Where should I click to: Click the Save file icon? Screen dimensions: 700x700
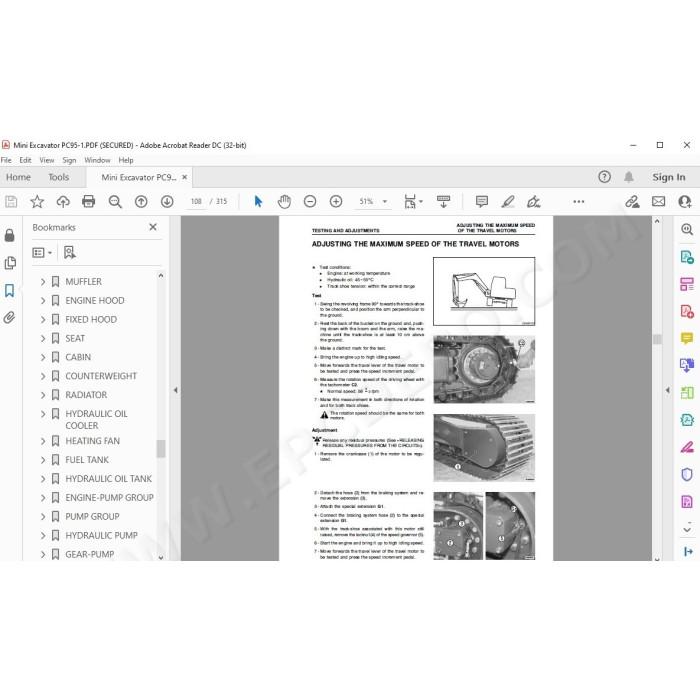(x=11, y=202)
